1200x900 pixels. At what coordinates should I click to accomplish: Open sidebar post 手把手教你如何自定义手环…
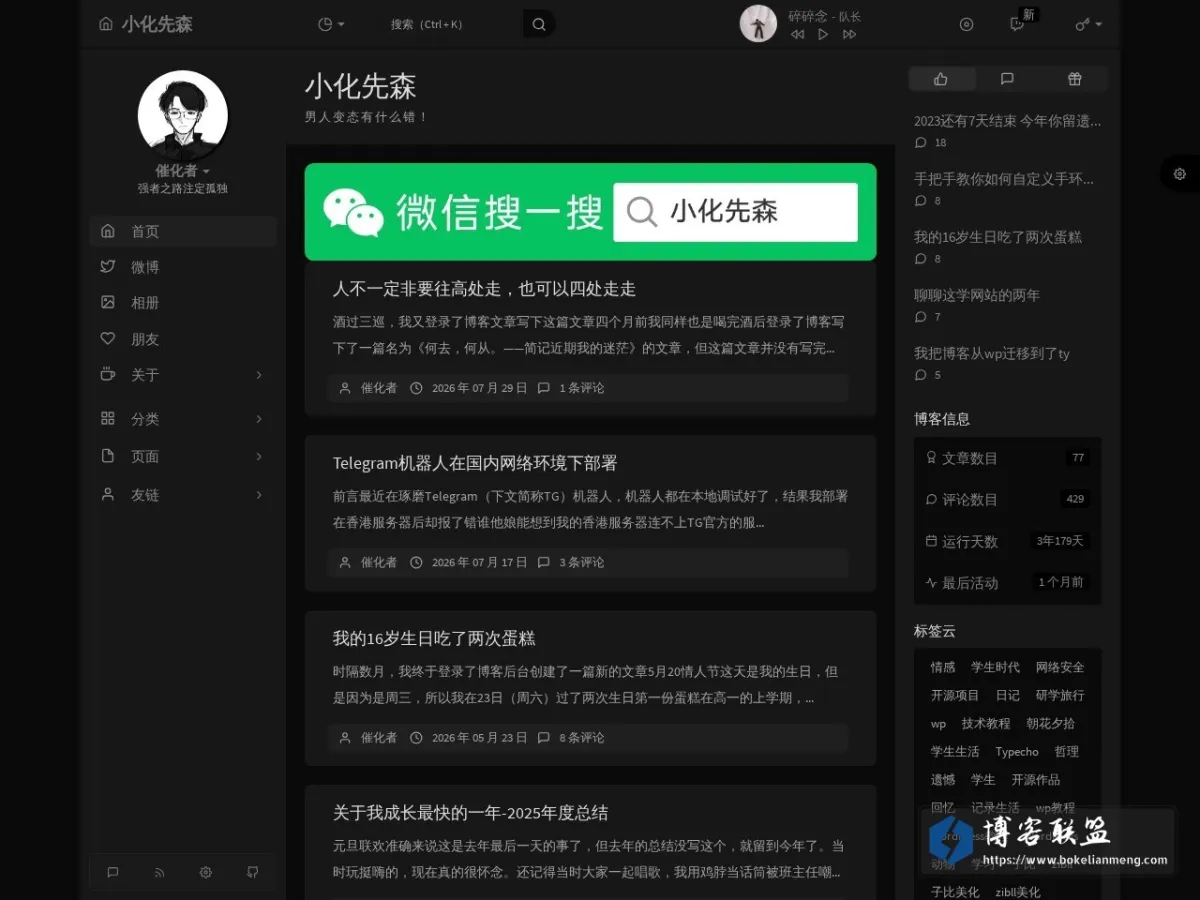[x=1003, y=179]
